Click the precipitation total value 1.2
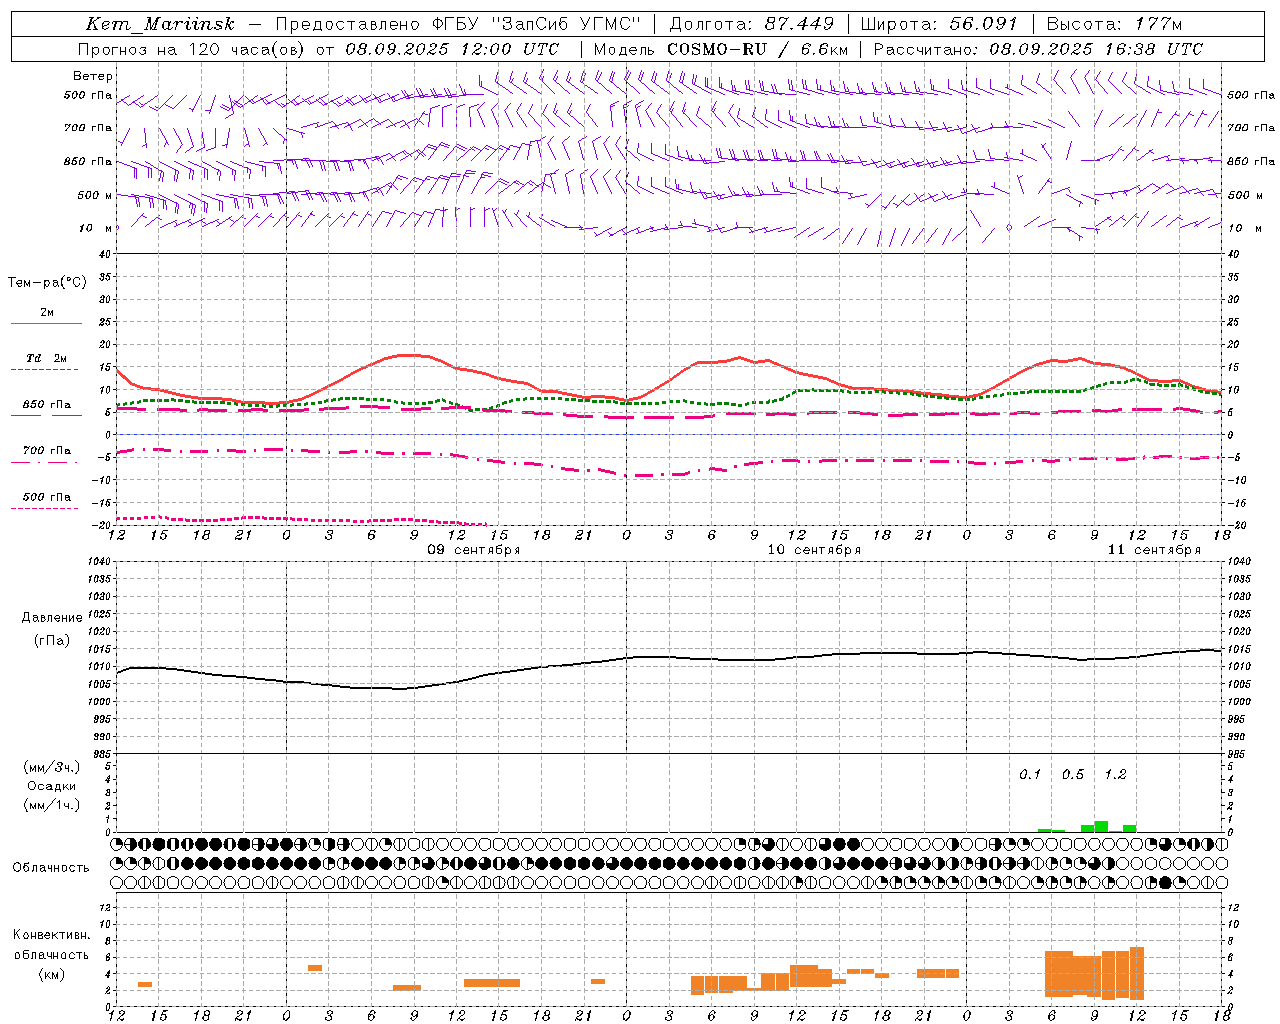This screenshot has height=1024, width=1280. point(1115,775)
